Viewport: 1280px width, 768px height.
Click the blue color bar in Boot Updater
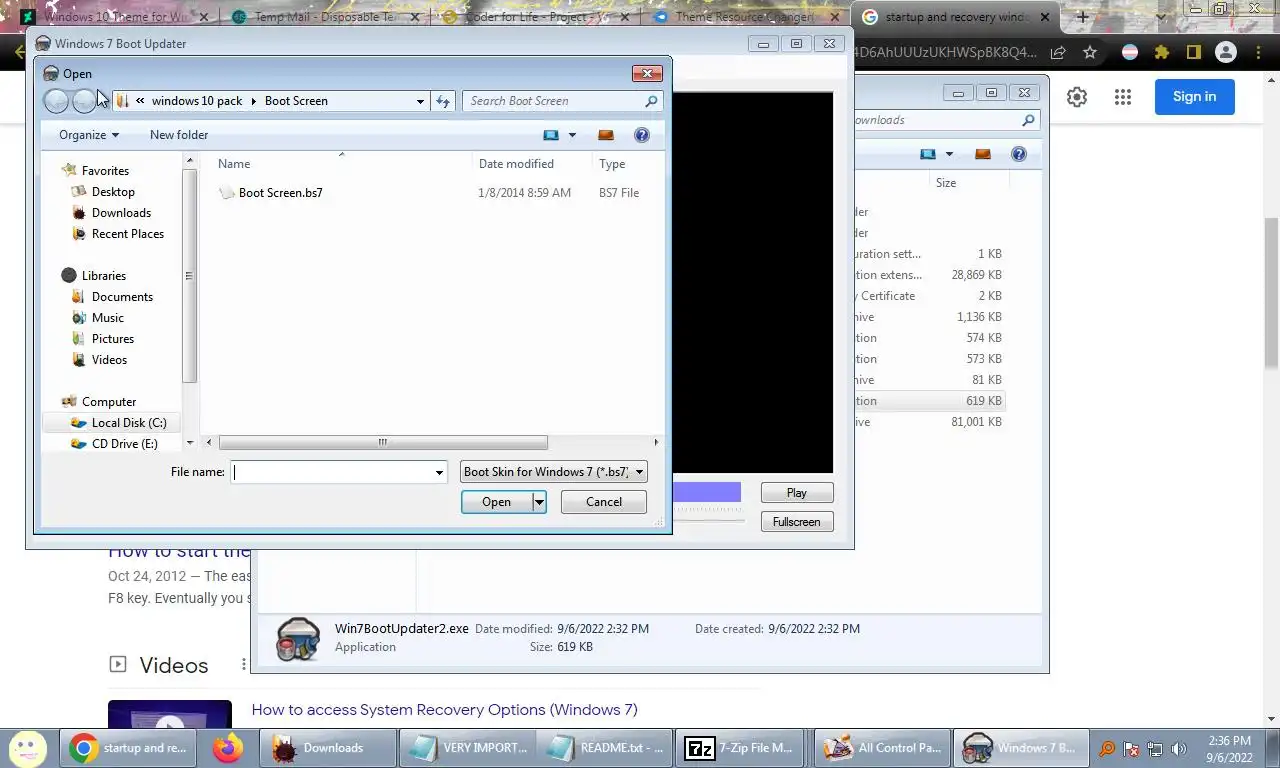click(x=707, y=492)
